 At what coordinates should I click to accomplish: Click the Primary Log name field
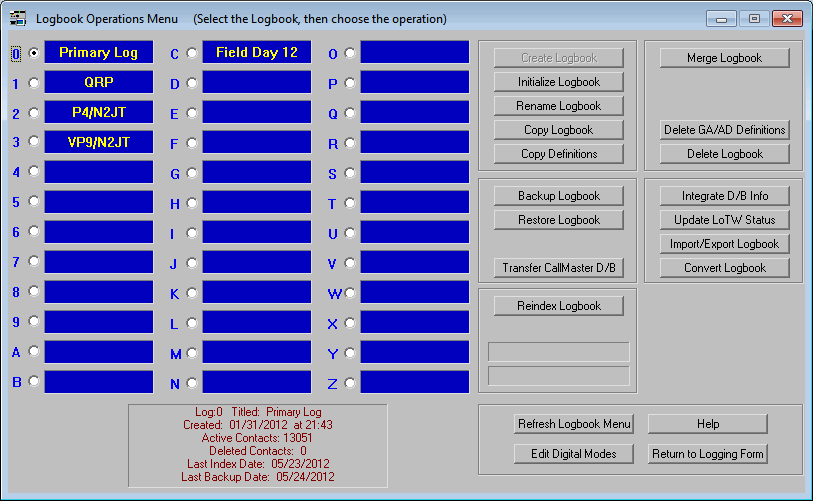point(98,53)
